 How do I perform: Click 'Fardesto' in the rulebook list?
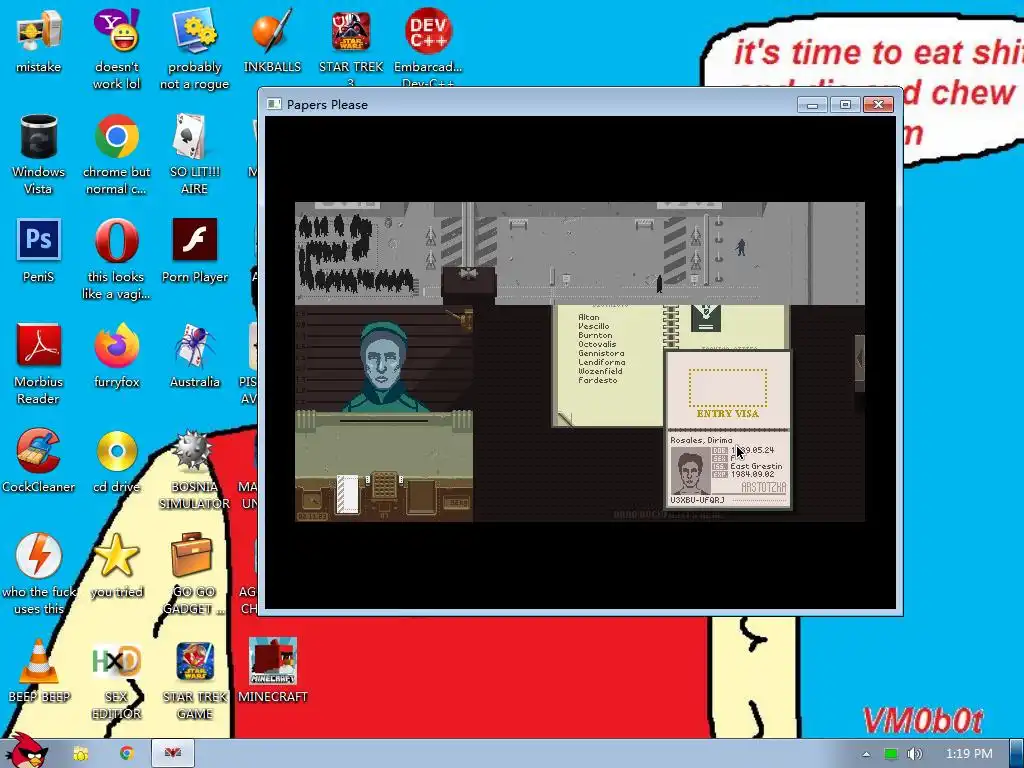click(x=598, y=380)
